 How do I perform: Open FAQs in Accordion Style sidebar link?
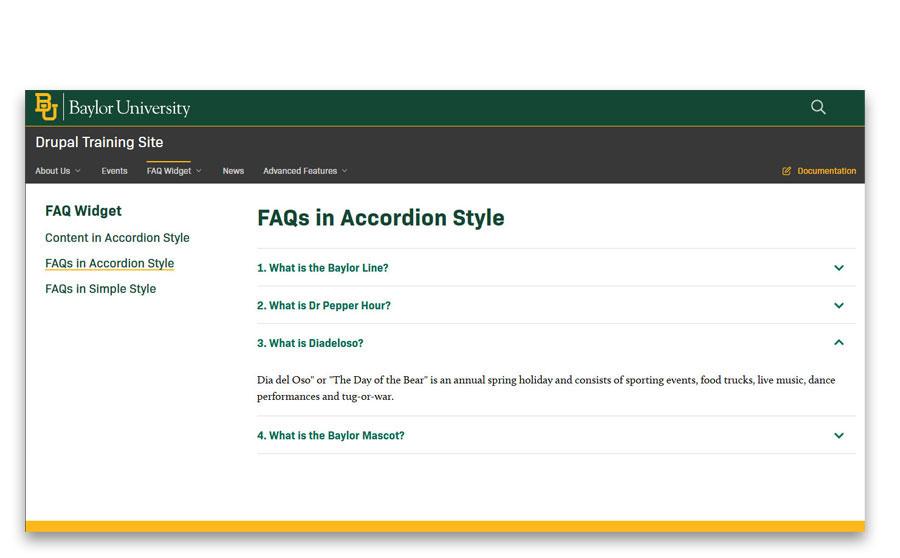110,264
